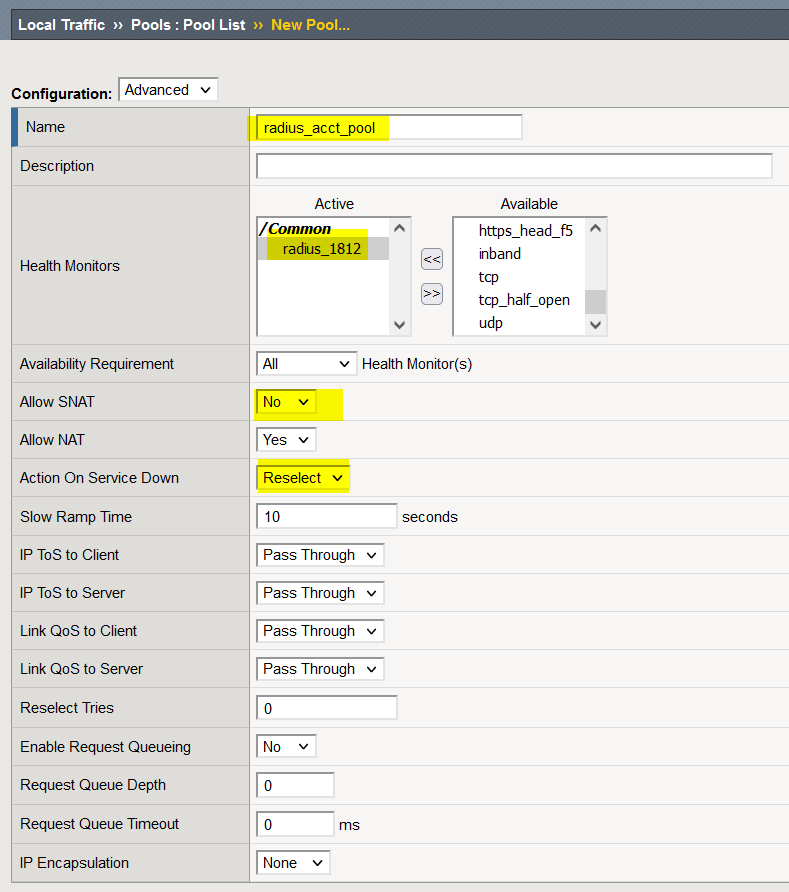
Task: Move monitor to Available with >> button
Action: click(432, 294)
